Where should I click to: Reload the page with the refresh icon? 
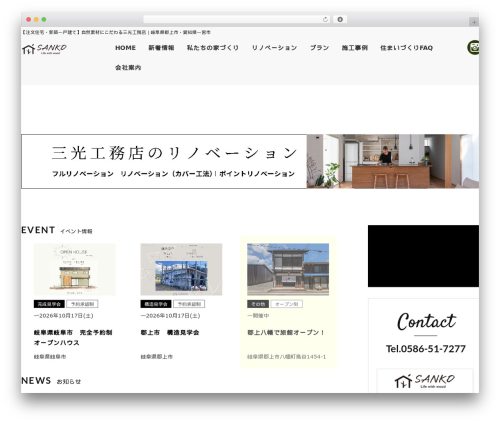[x=325, y=20]
